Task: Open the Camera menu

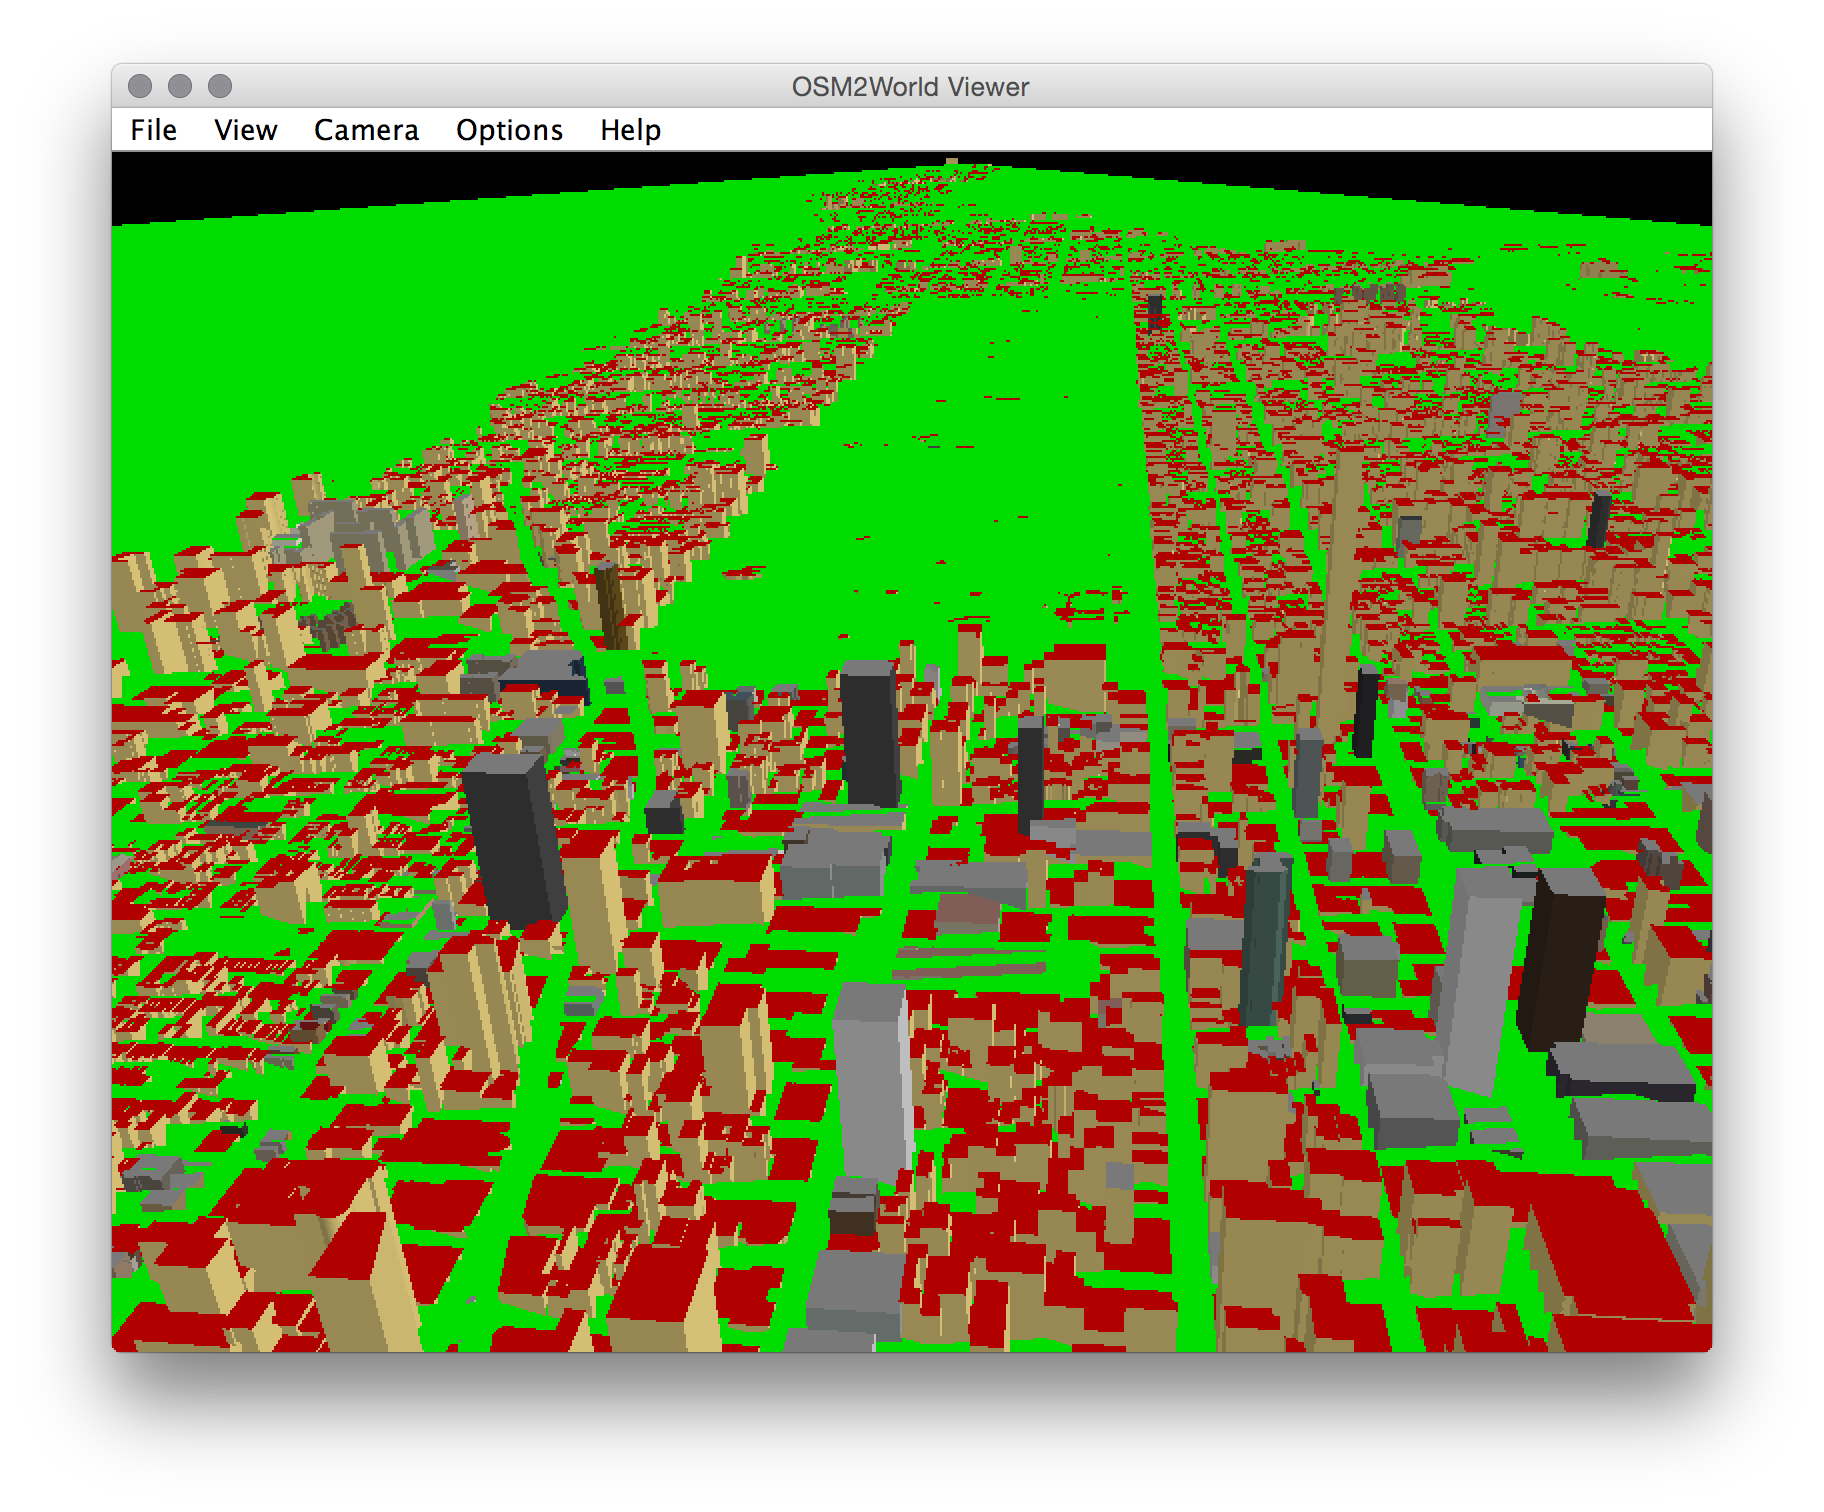Action: (x=366, y=130)
